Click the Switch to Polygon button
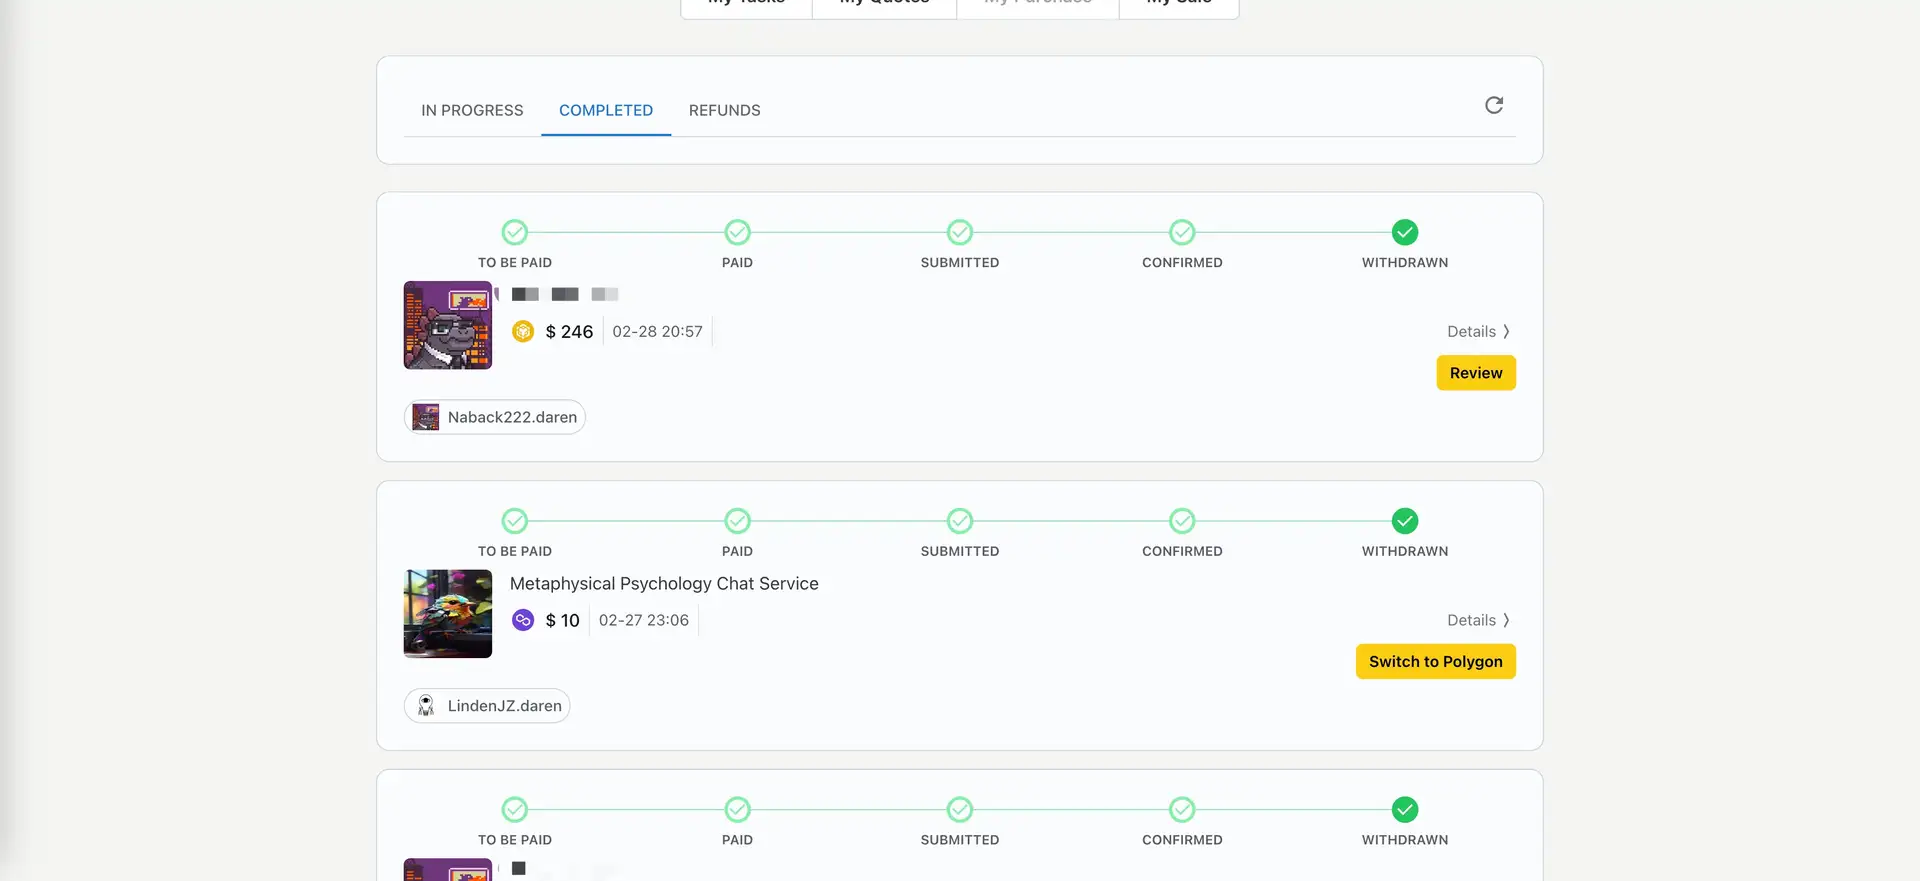 (1435, 661)
